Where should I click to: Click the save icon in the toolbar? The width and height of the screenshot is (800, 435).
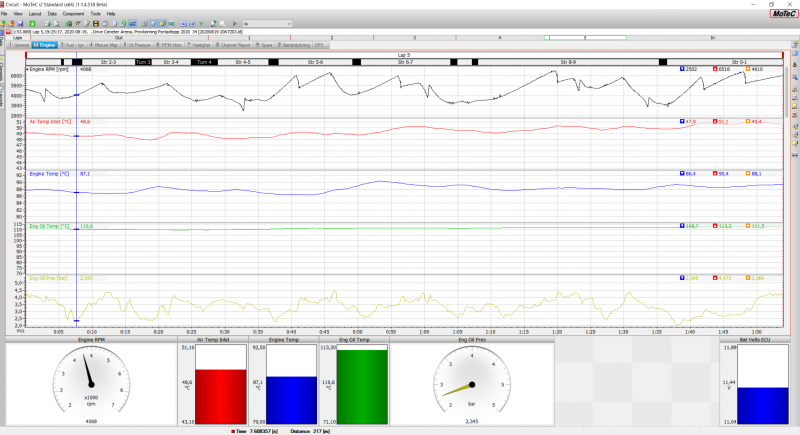point(20,22)
